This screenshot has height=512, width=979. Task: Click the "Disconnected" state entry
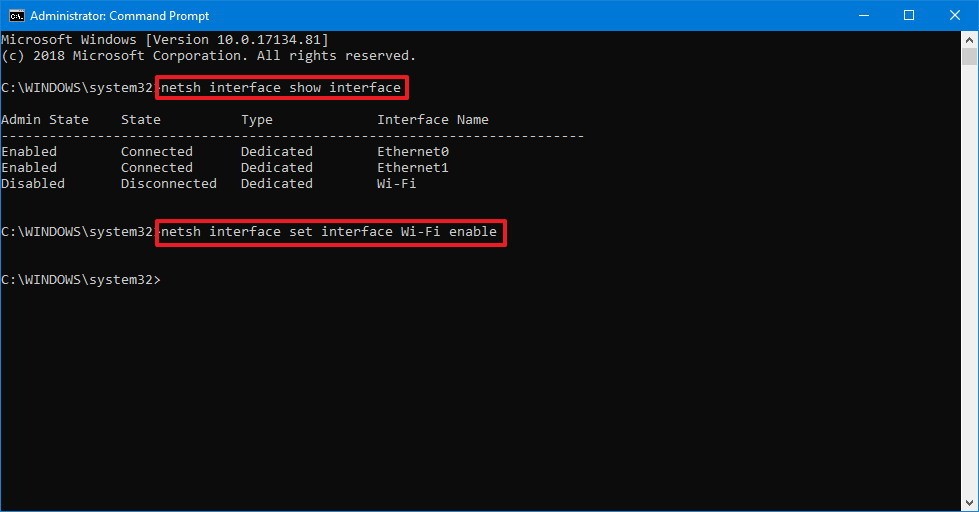(x=169, y=184)
